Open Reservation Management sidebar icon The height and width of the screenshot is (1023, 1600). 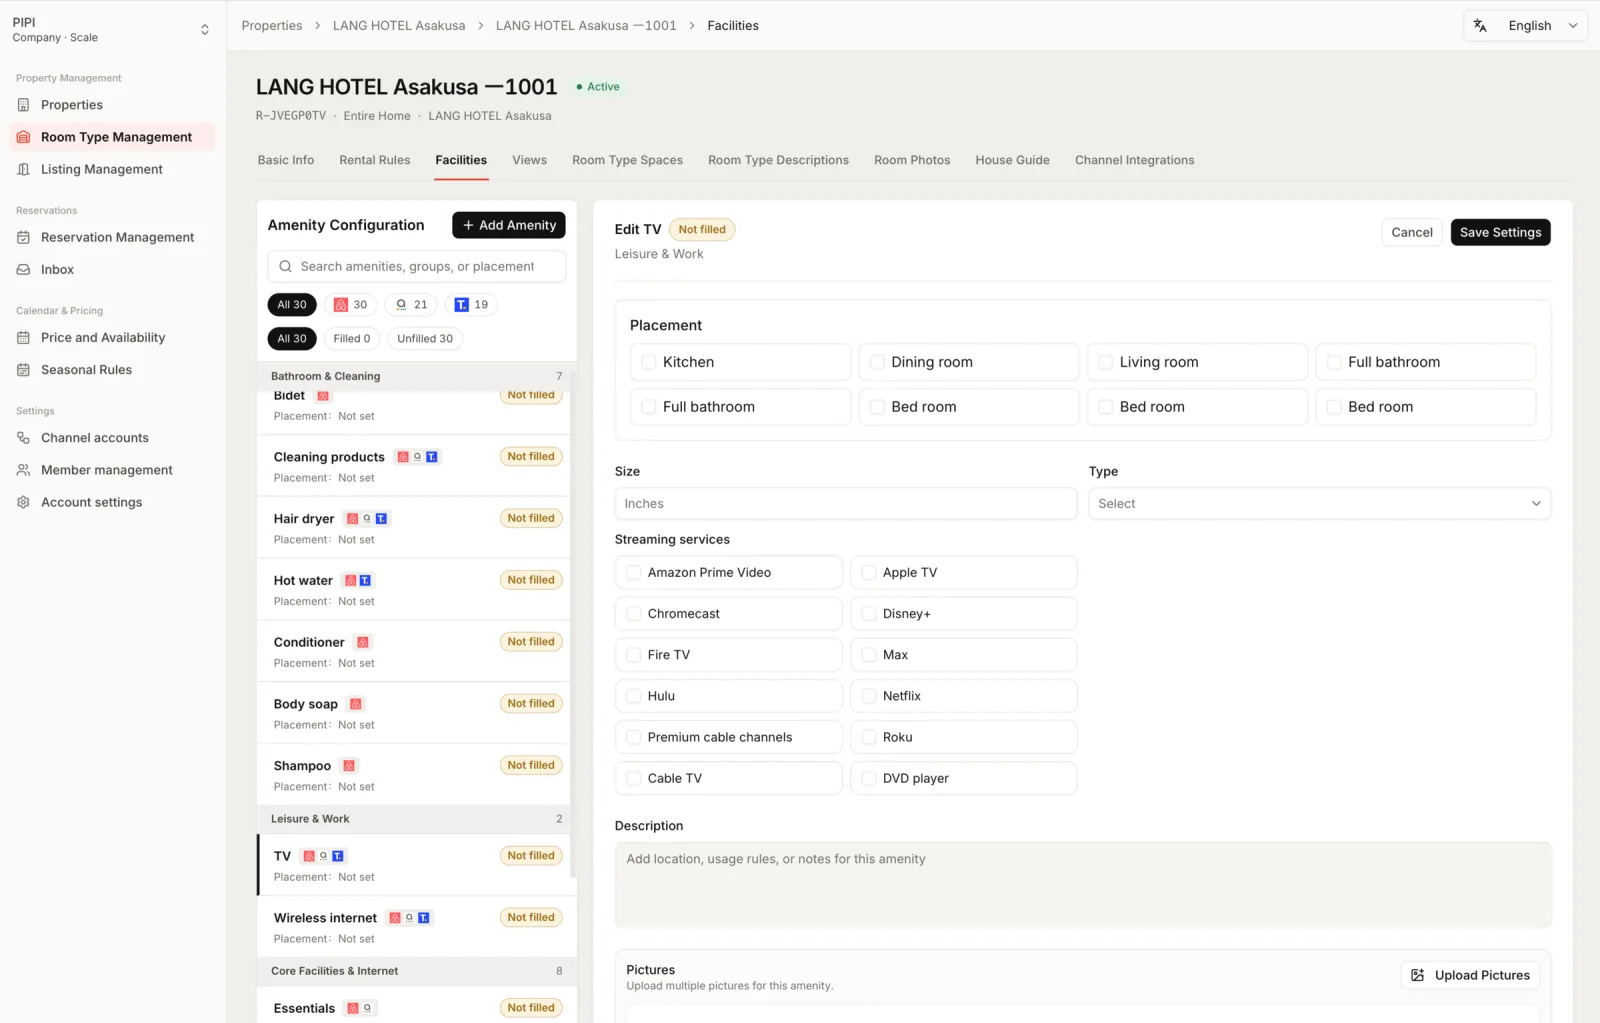click(23, 237)
